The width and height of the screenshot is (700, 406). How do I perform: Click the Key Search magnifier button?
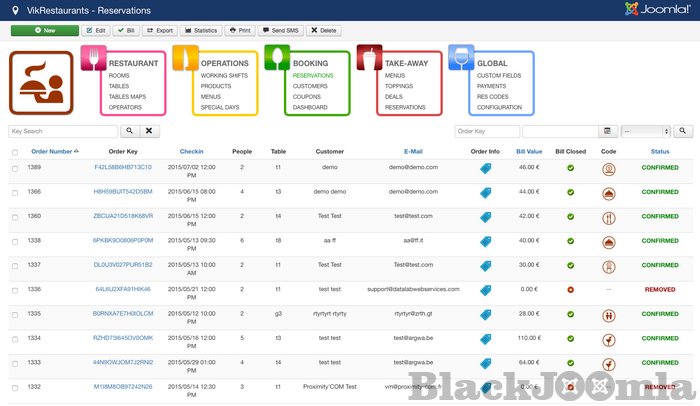point(128,131)
